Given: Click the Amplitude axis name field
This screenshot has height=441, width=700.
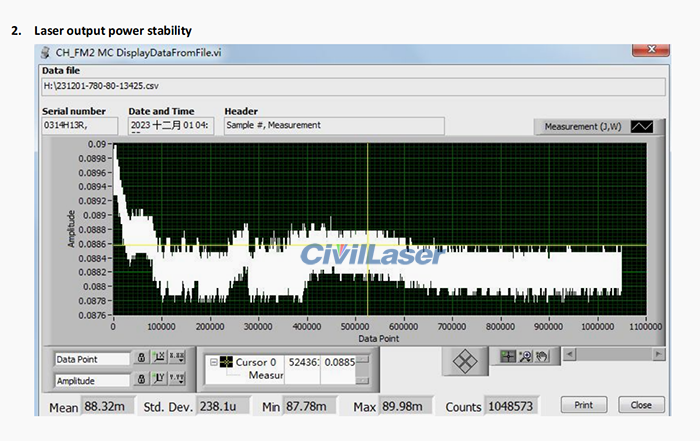Looking at the screenshot, I should [92, 381].
